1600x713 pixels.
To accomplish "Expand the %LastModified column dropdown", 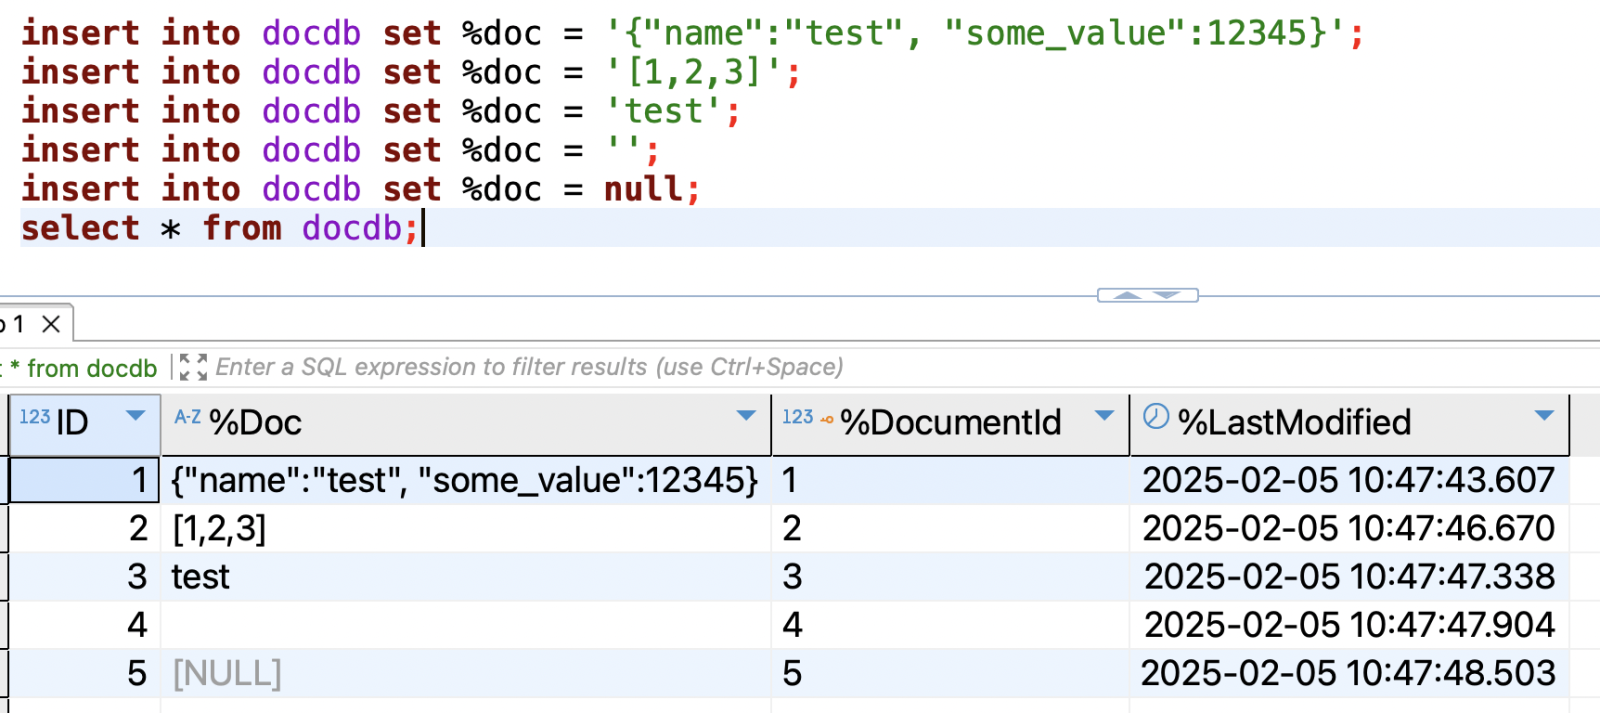I will click(1544, 416).
